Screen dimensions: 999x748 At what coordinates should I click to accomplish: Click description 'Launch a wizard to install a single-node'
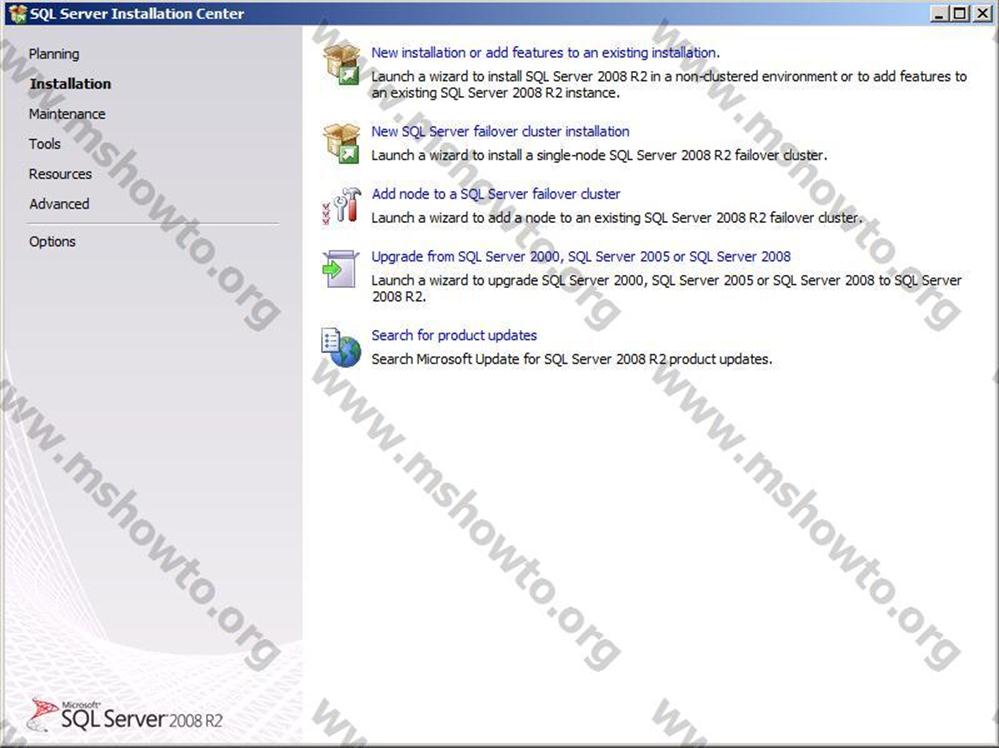pyautogui.click(x=489, y=155)
